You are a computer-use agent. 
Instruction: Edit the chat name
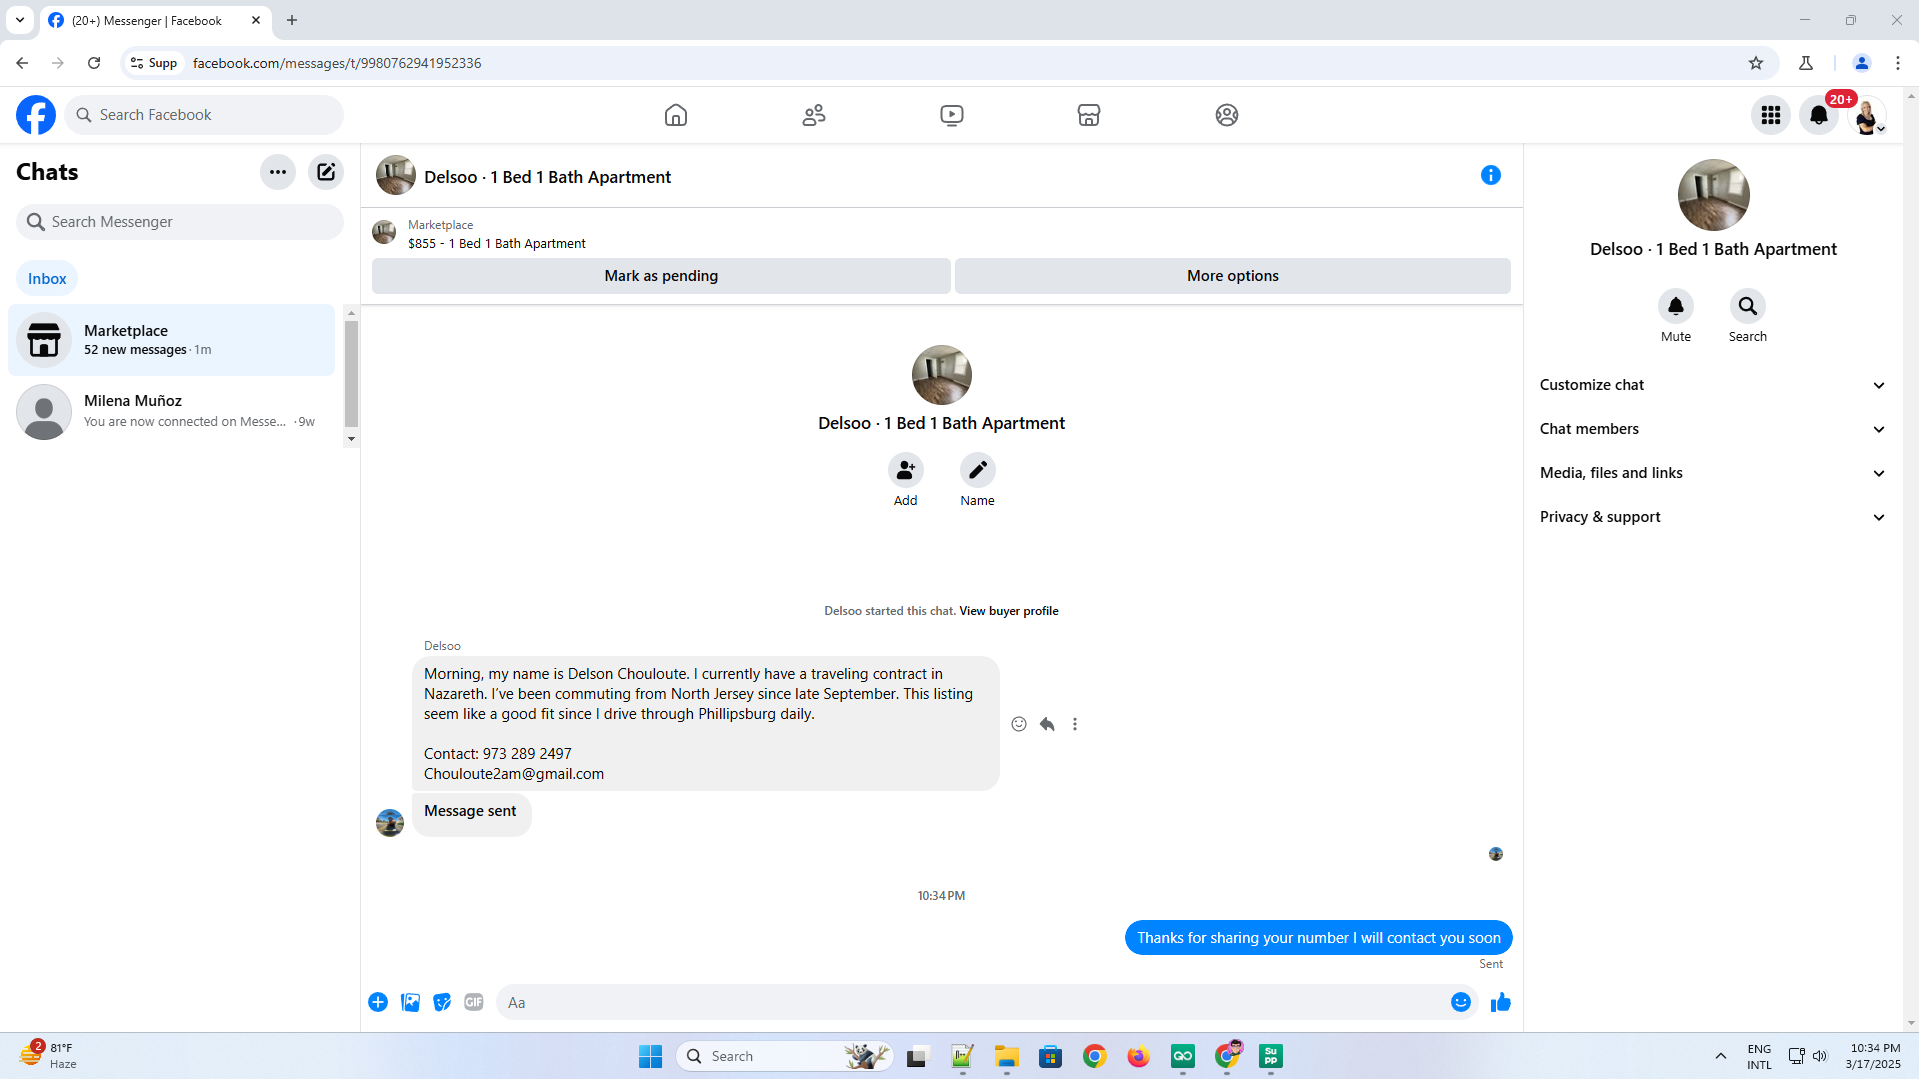[978, 470]
